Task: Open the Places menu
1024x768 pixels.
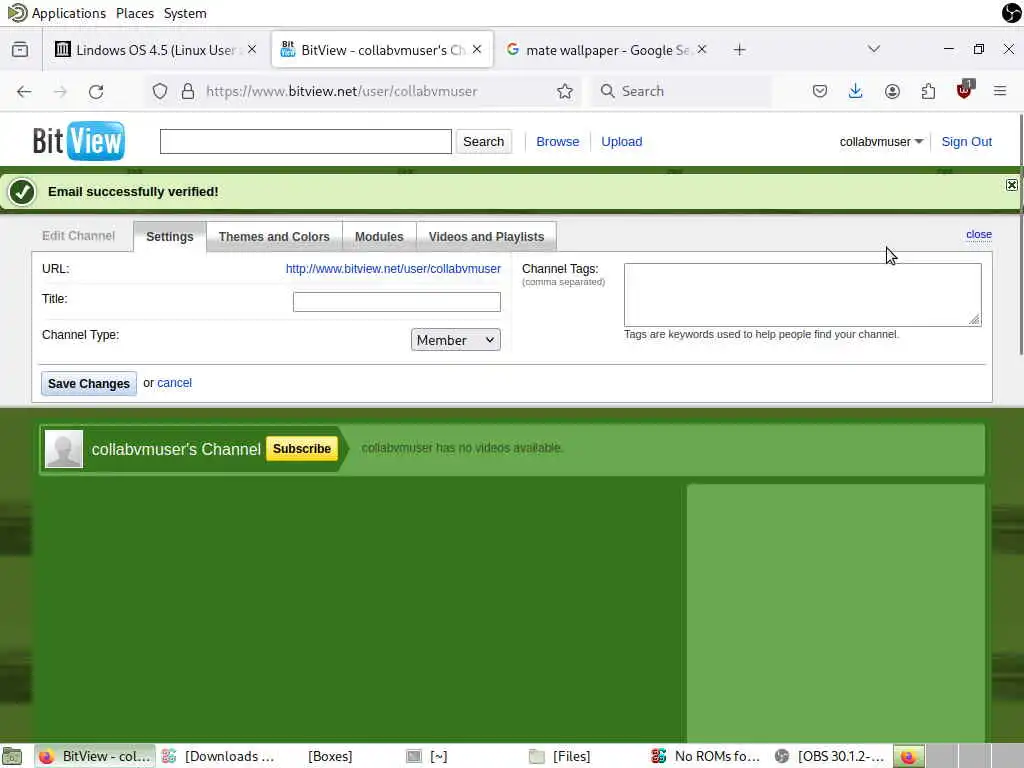Action: 135,13
